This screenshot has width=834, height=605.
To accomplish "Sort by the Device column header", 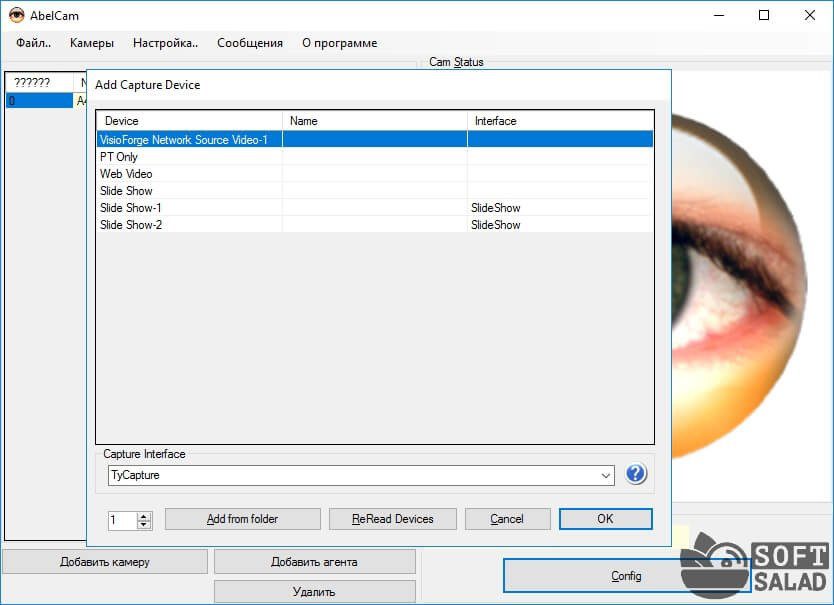I will point(189,121).
